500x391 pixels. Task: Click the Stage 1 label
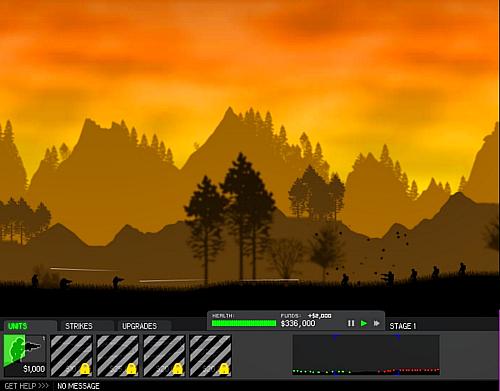[x=403, y=326]
